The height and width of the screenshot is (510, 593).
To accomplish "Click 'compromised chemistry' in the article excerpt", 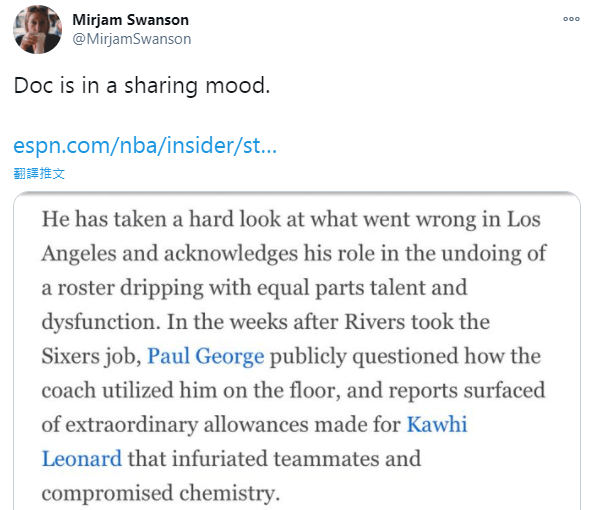I will [x=161, y=493].
